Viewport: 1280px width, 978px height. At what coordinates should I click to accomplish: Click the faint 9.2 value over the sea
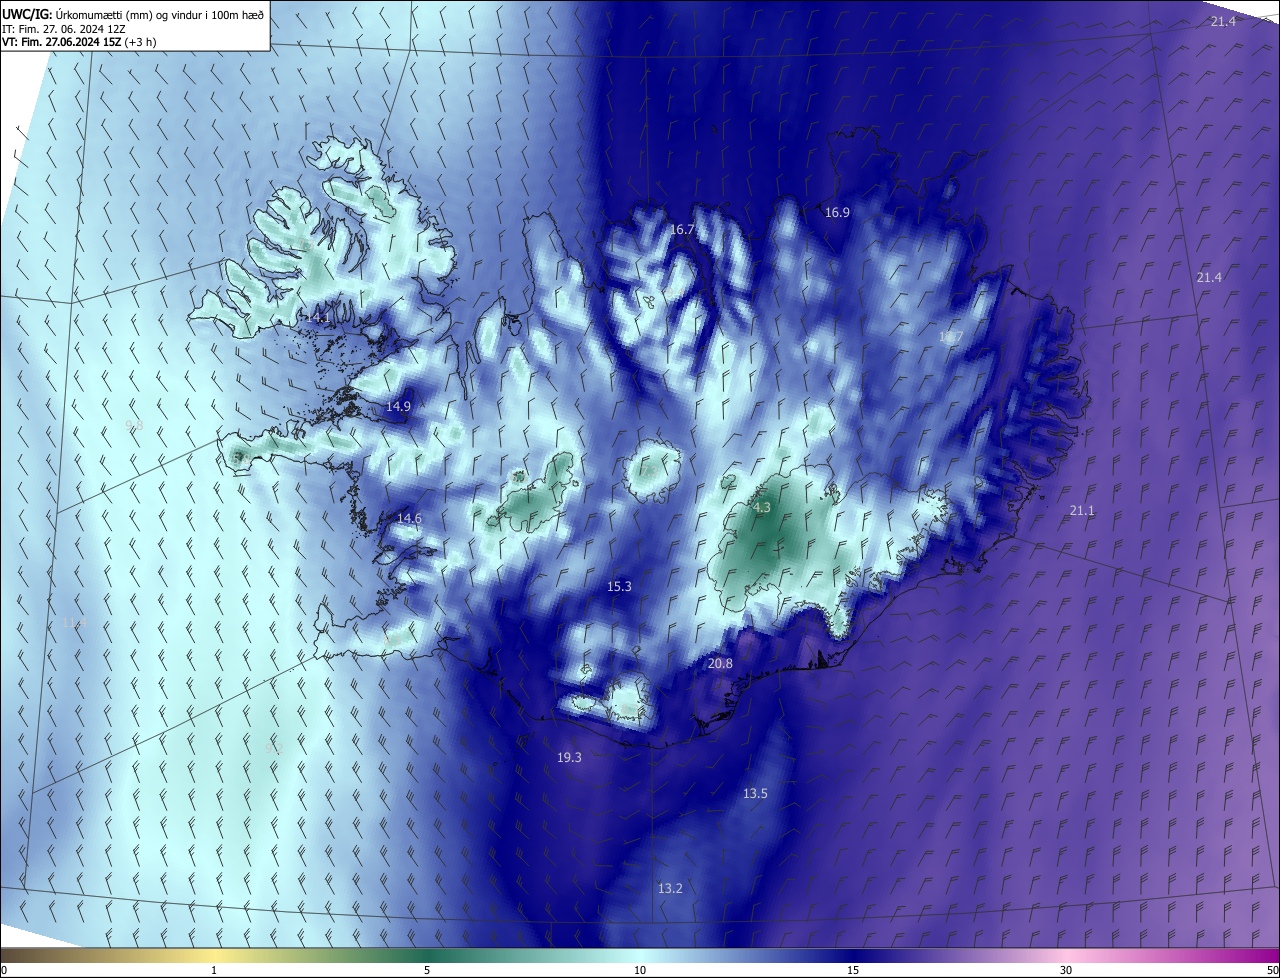click(x=274, y=748)
